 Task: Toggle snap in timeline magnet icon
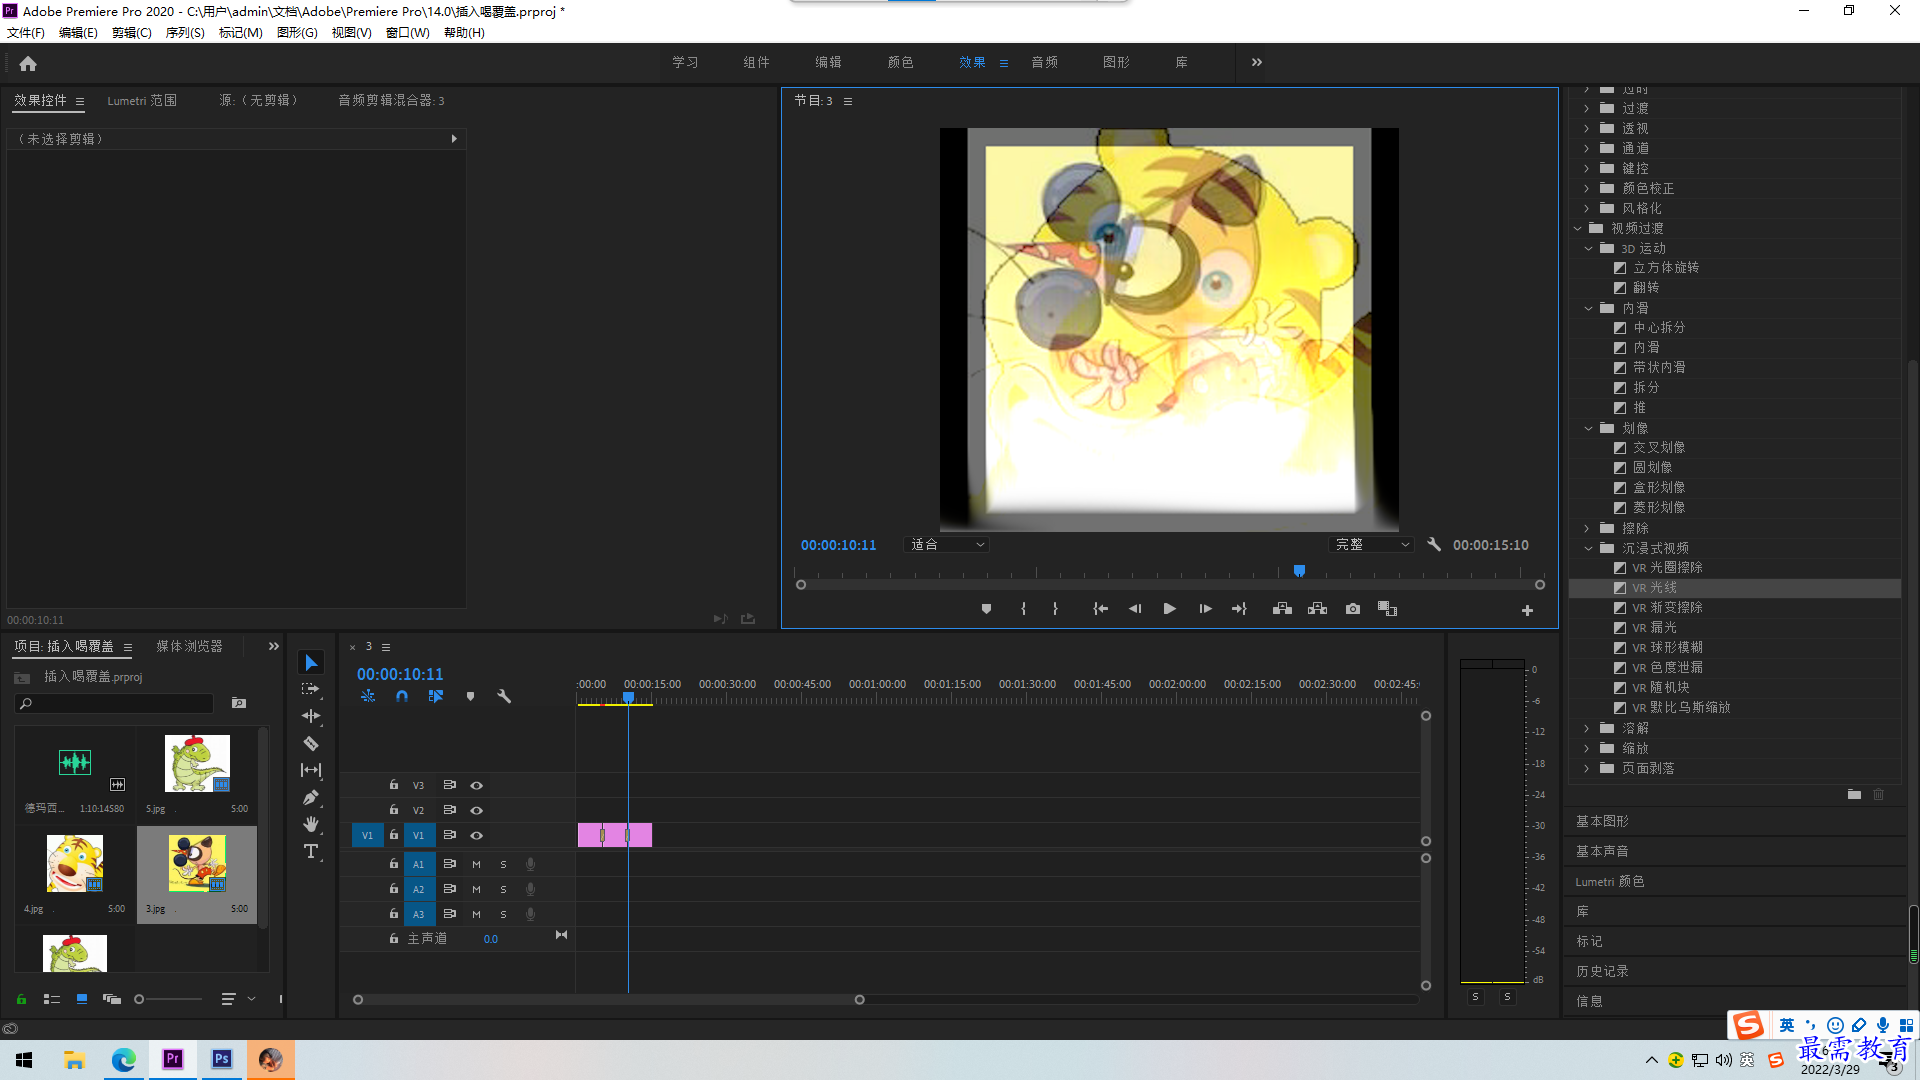pos(402,696)
